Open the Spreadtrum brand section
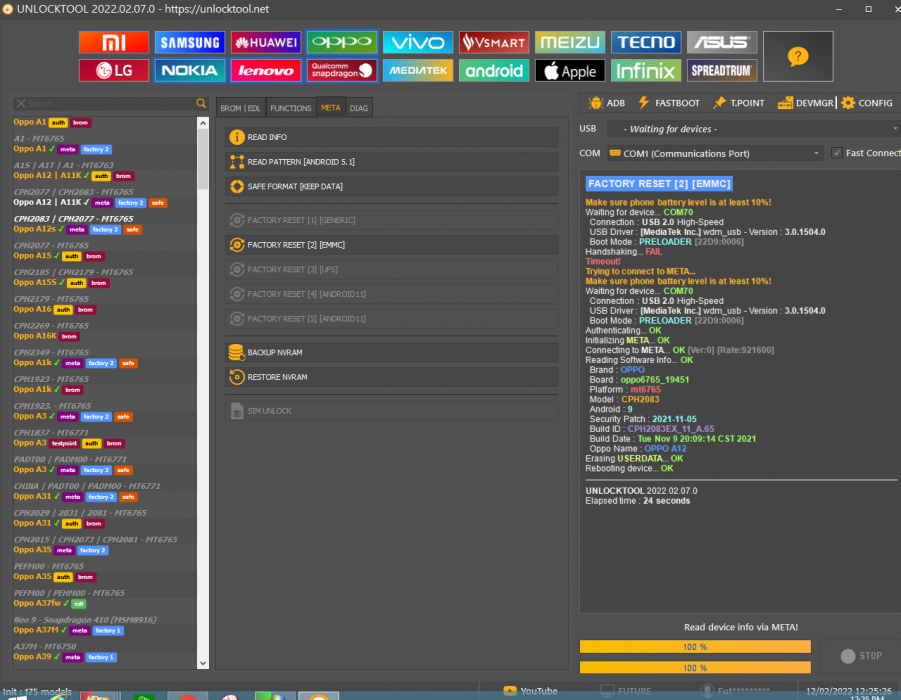Image resolution: width=901 pixels, height=700 pixels. 722,71
